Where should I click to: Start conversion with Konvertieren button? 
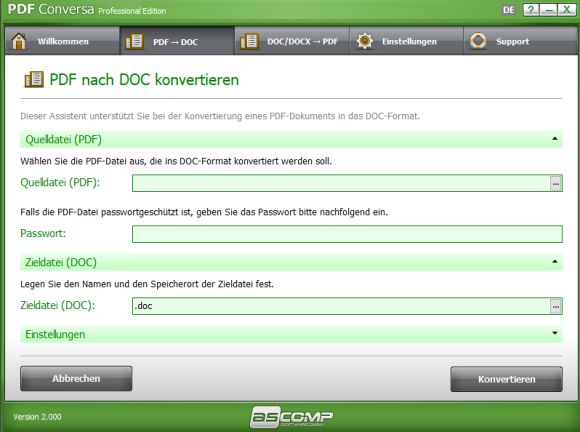(x=506, y=379)
